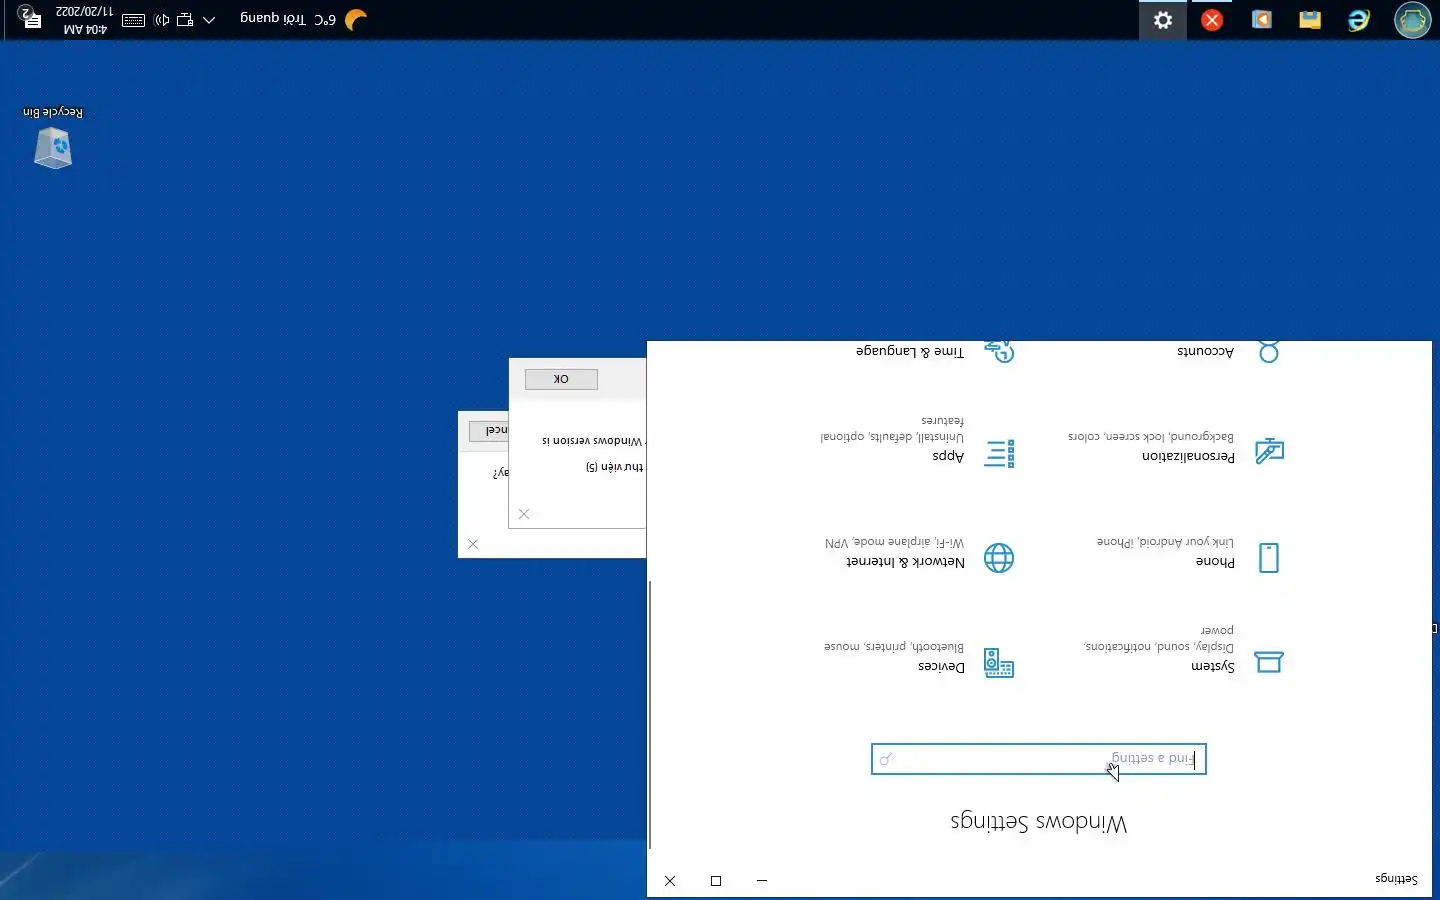Click the 'Time & Language' heading text

pos(910,351)
